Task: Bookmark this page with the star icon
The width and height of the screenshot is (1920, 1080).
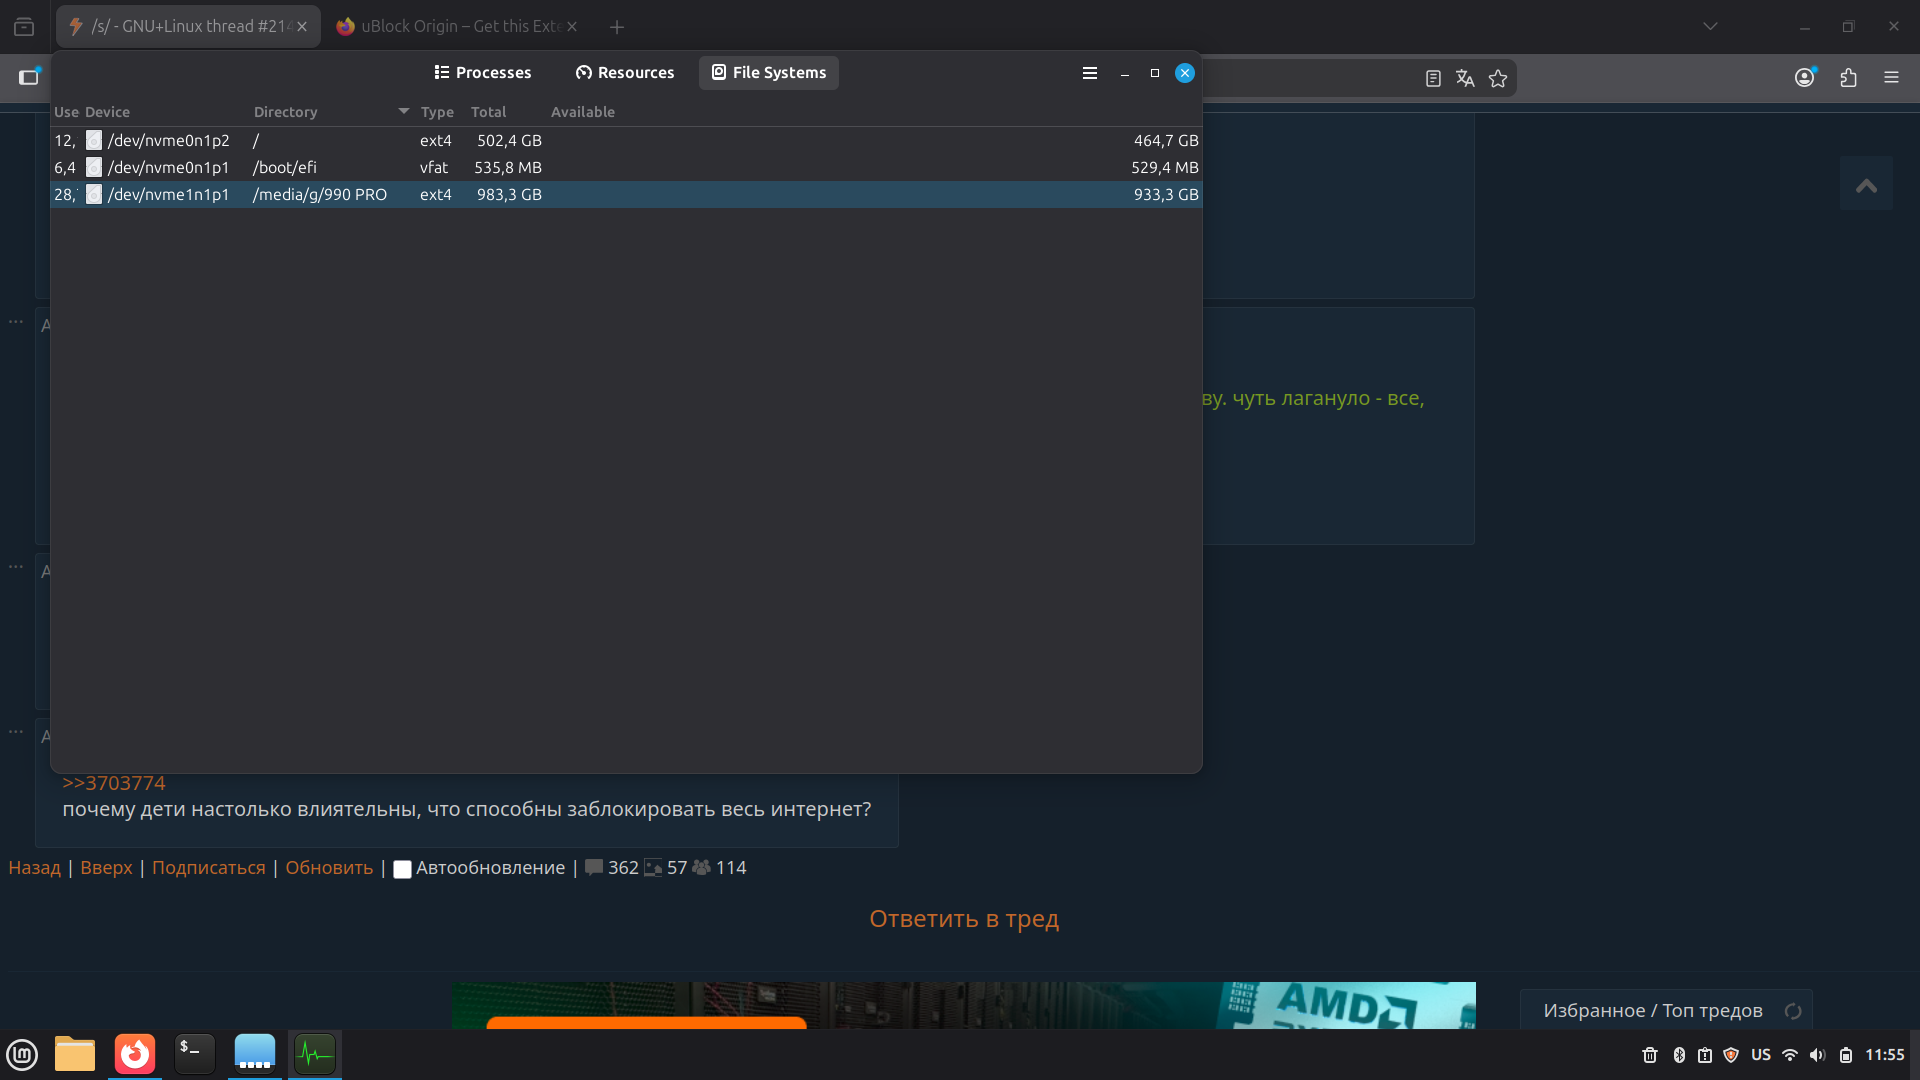Action: click(x=1497, y=78)
